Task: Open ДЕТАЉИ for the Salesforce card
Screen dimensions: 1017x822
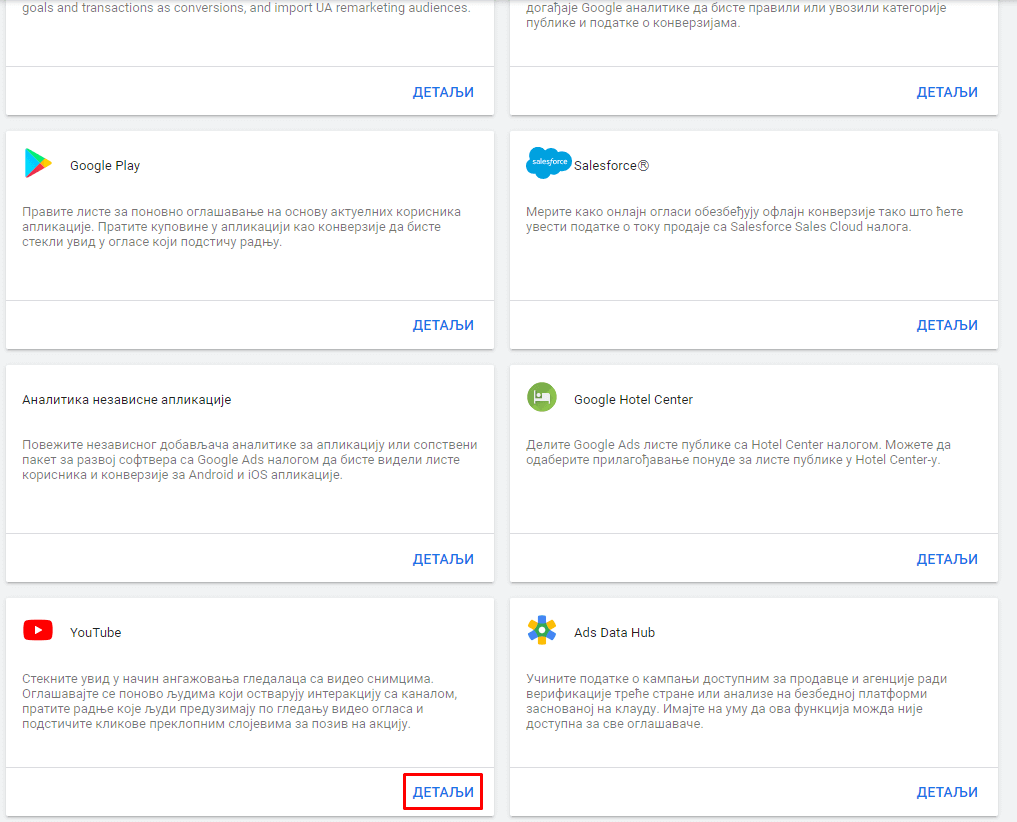Action: coord(947,325)
